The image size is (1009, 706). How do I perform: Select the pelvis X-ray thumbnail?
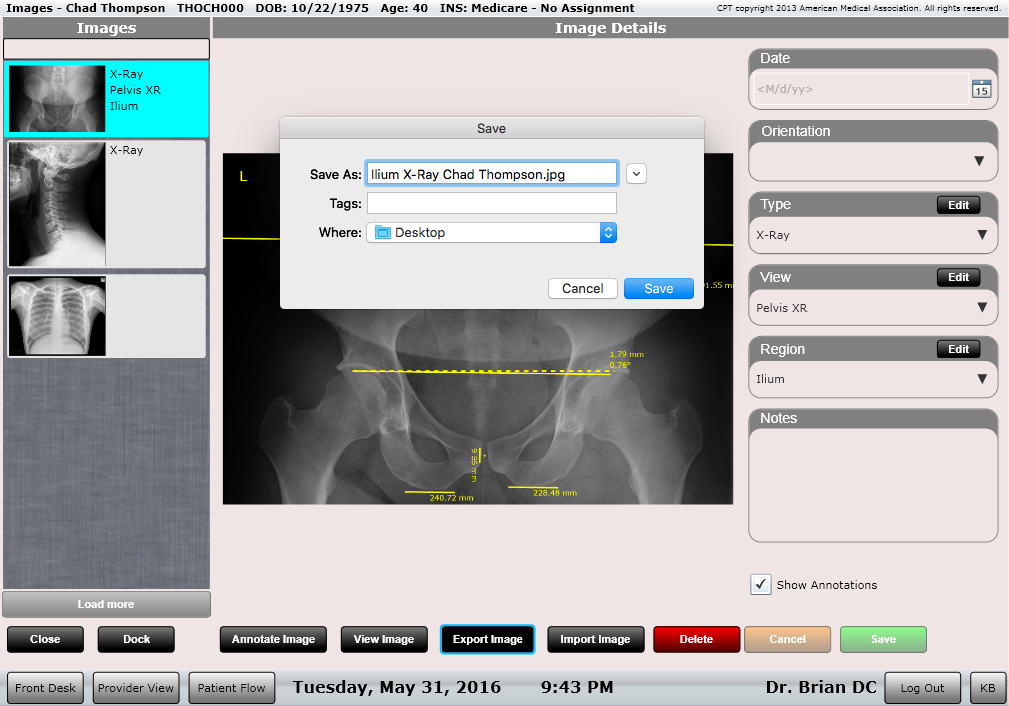click(x=57, y=99)
